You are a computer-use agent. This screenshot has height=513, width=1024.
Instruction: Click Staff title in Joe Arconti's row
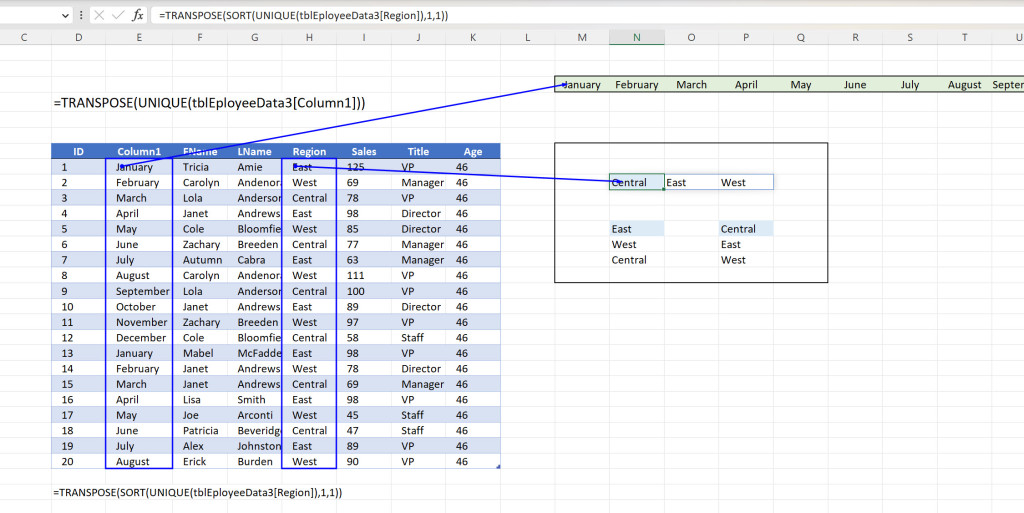(419, 415)
